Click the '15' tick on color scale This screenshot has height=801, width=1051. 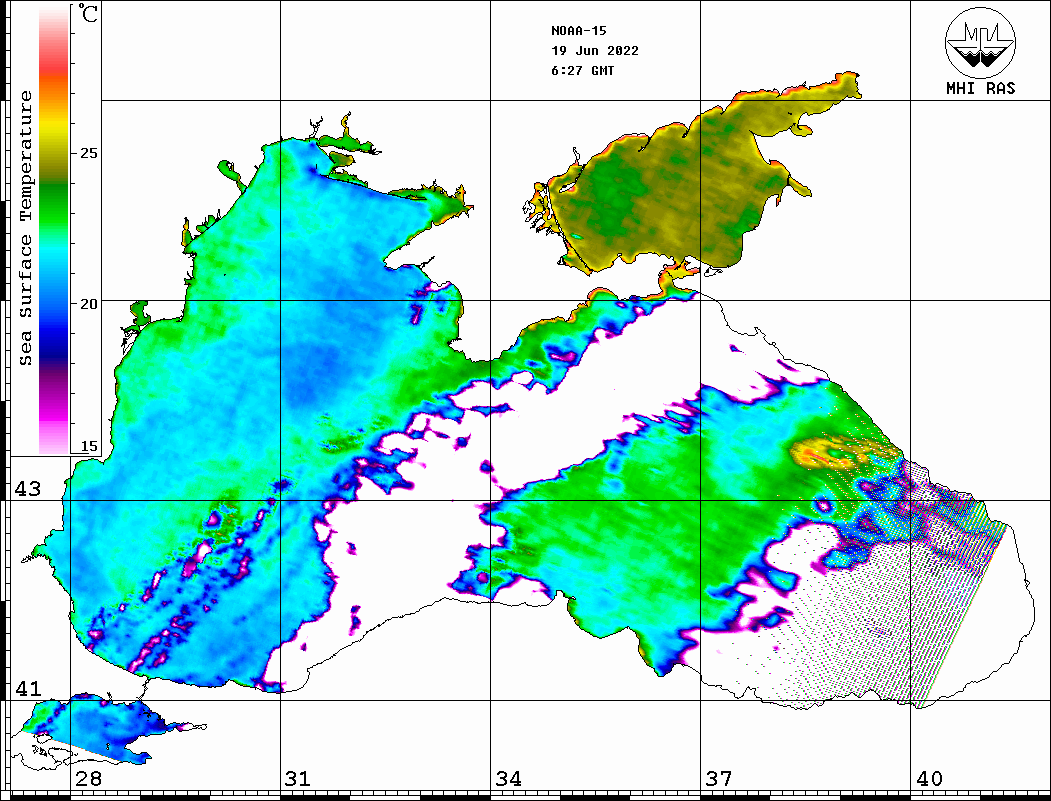[x=88, y=446]
